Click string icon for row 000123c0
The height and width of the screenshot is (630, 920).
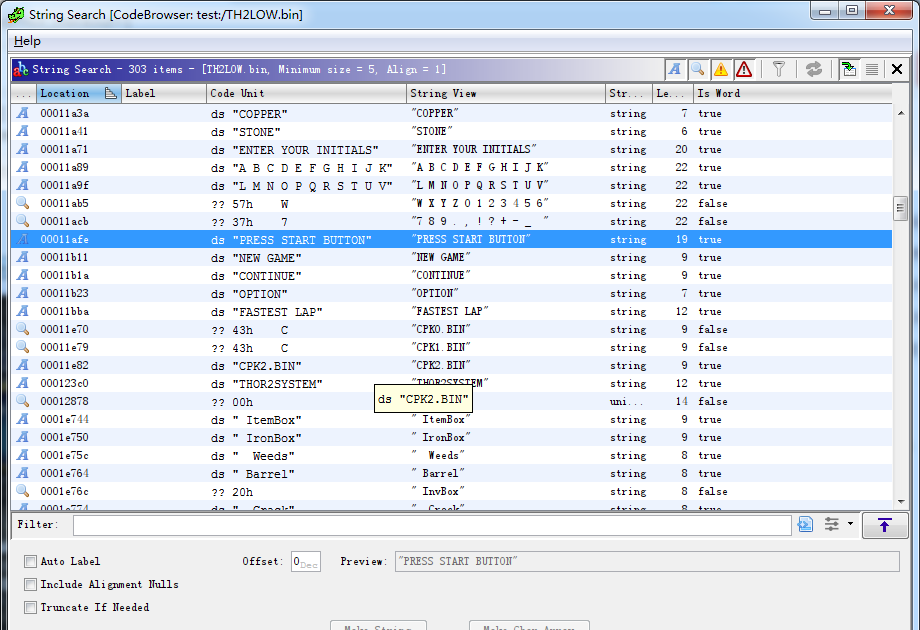pyautogui.click(x=22, y=383)
